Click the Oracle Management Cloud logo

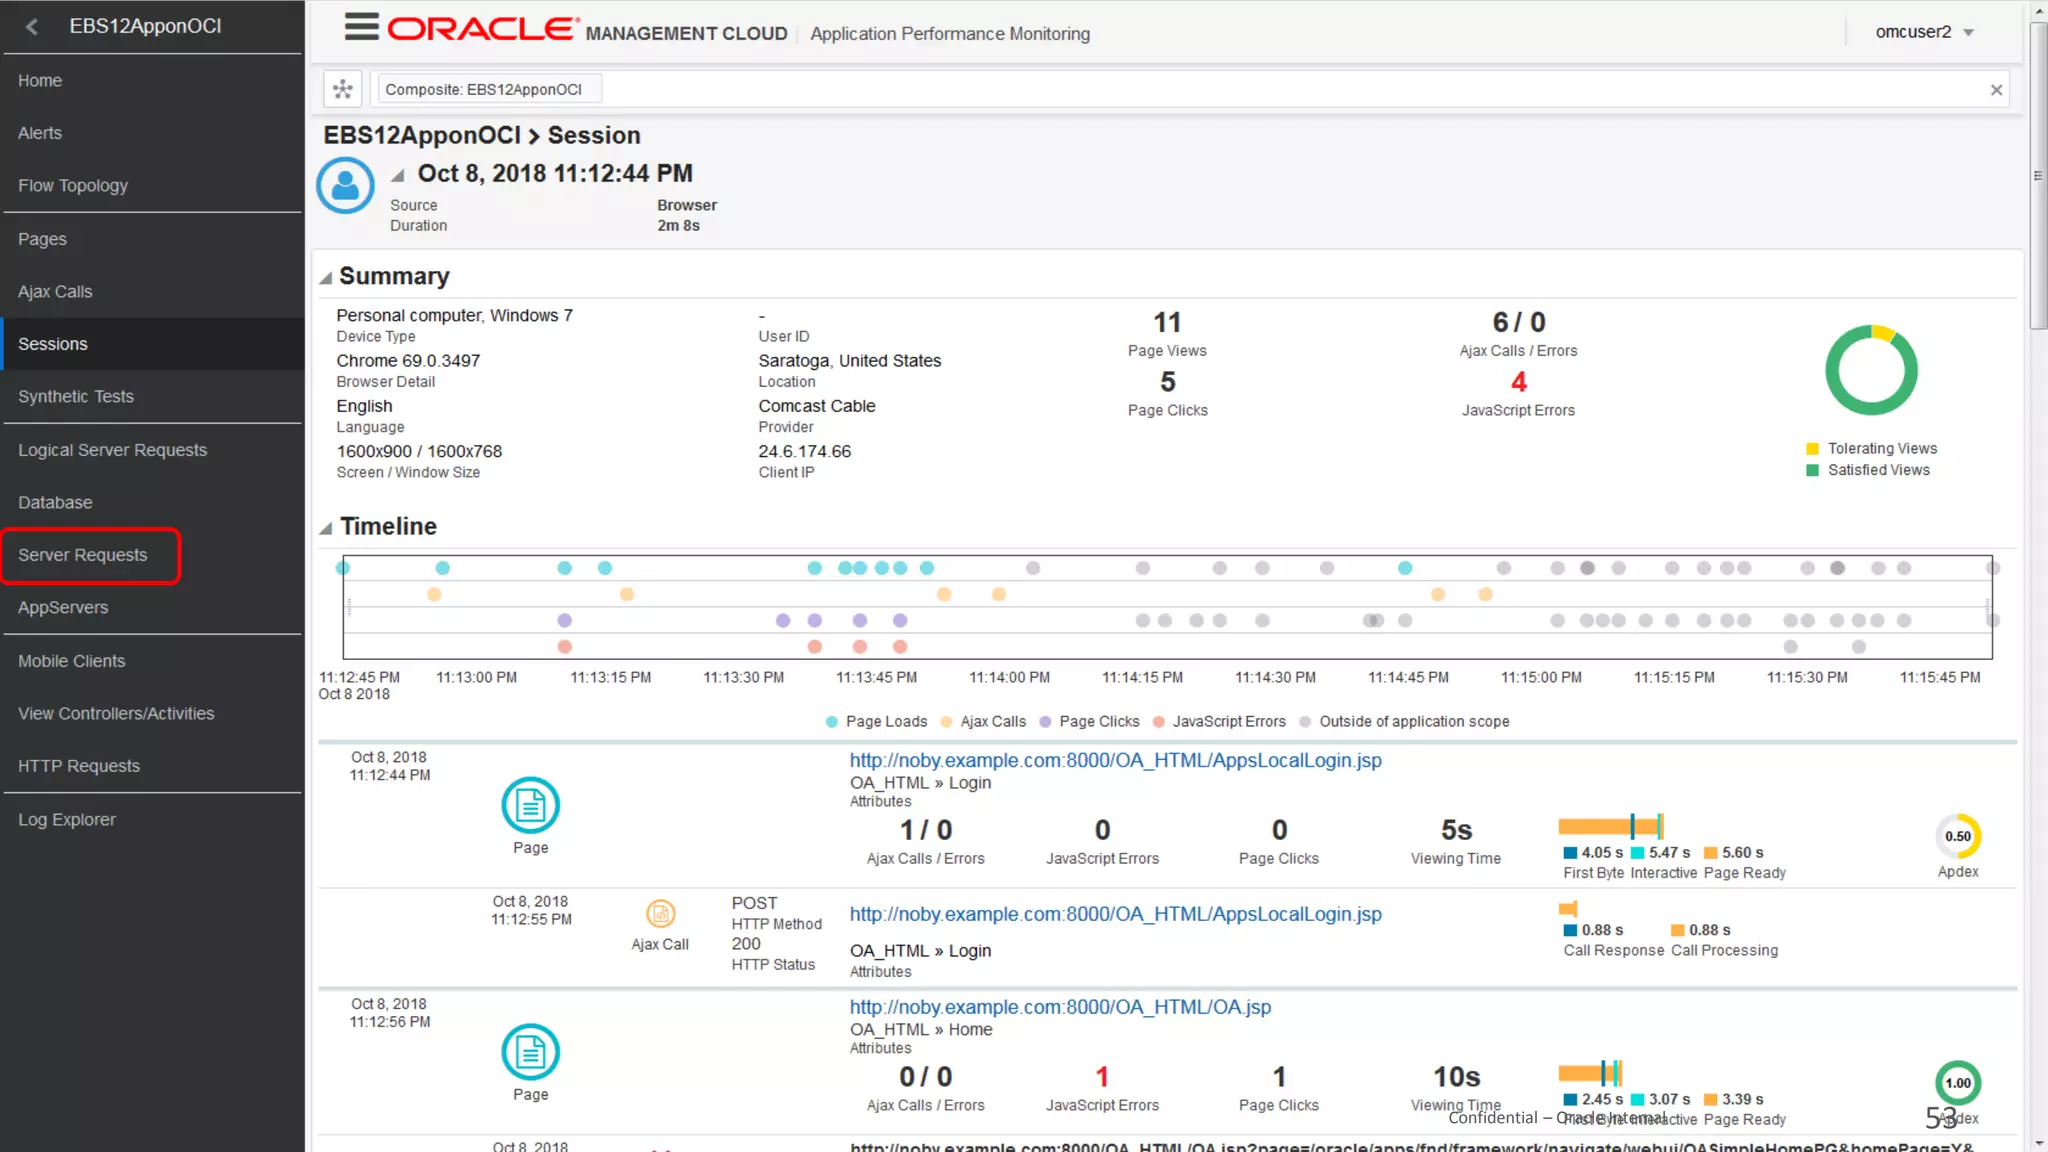(x=586, y=30)
